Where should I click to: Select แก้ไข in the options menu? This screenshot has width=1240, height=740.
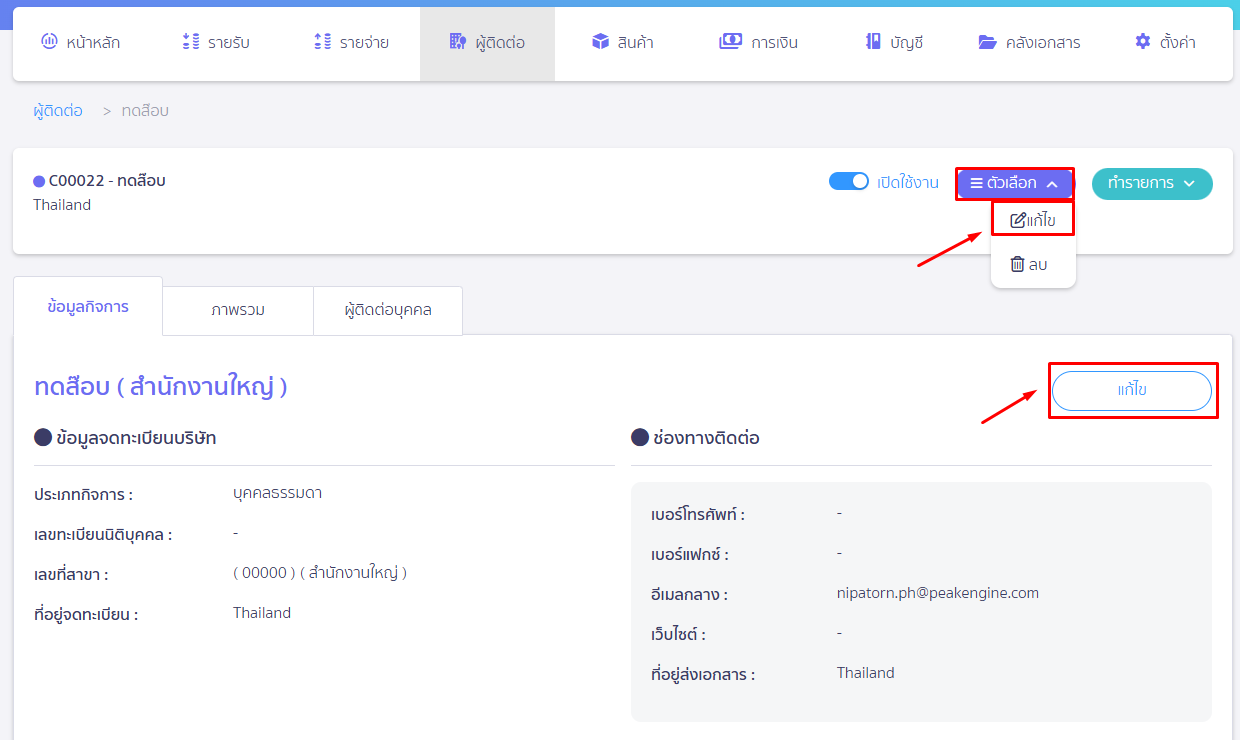pyautogui.click(x=1033, y=220)
